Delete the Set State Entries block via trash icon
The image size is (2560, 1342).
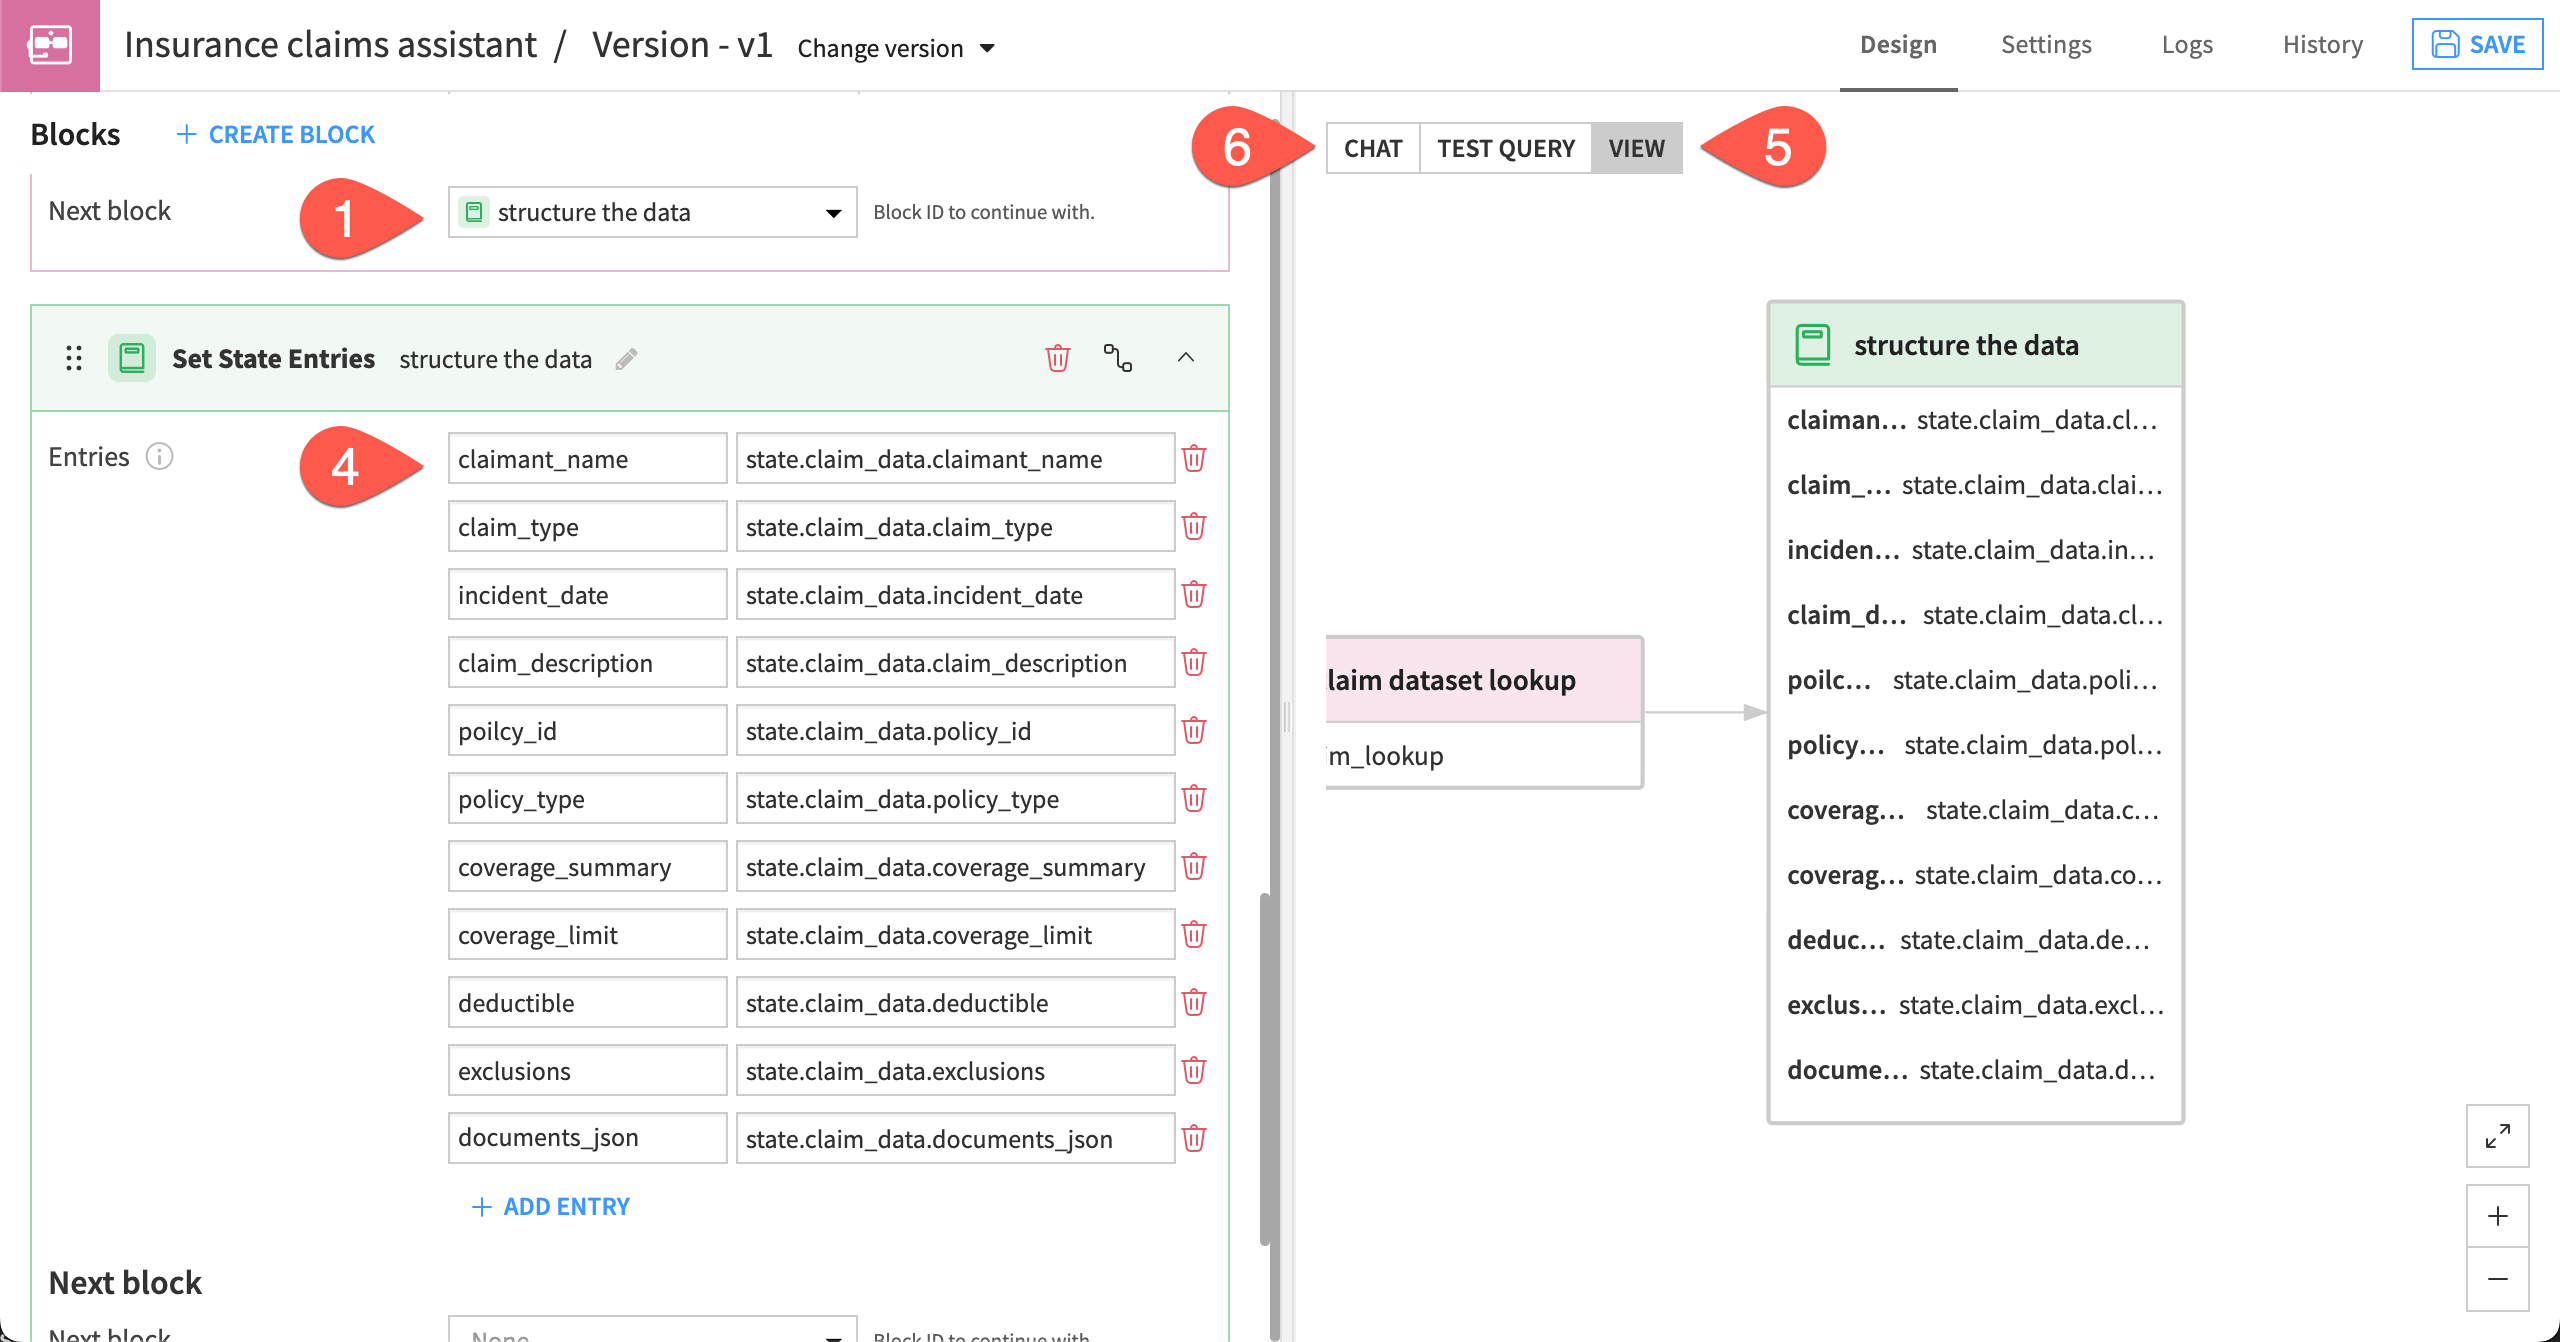click(1057, 358)
